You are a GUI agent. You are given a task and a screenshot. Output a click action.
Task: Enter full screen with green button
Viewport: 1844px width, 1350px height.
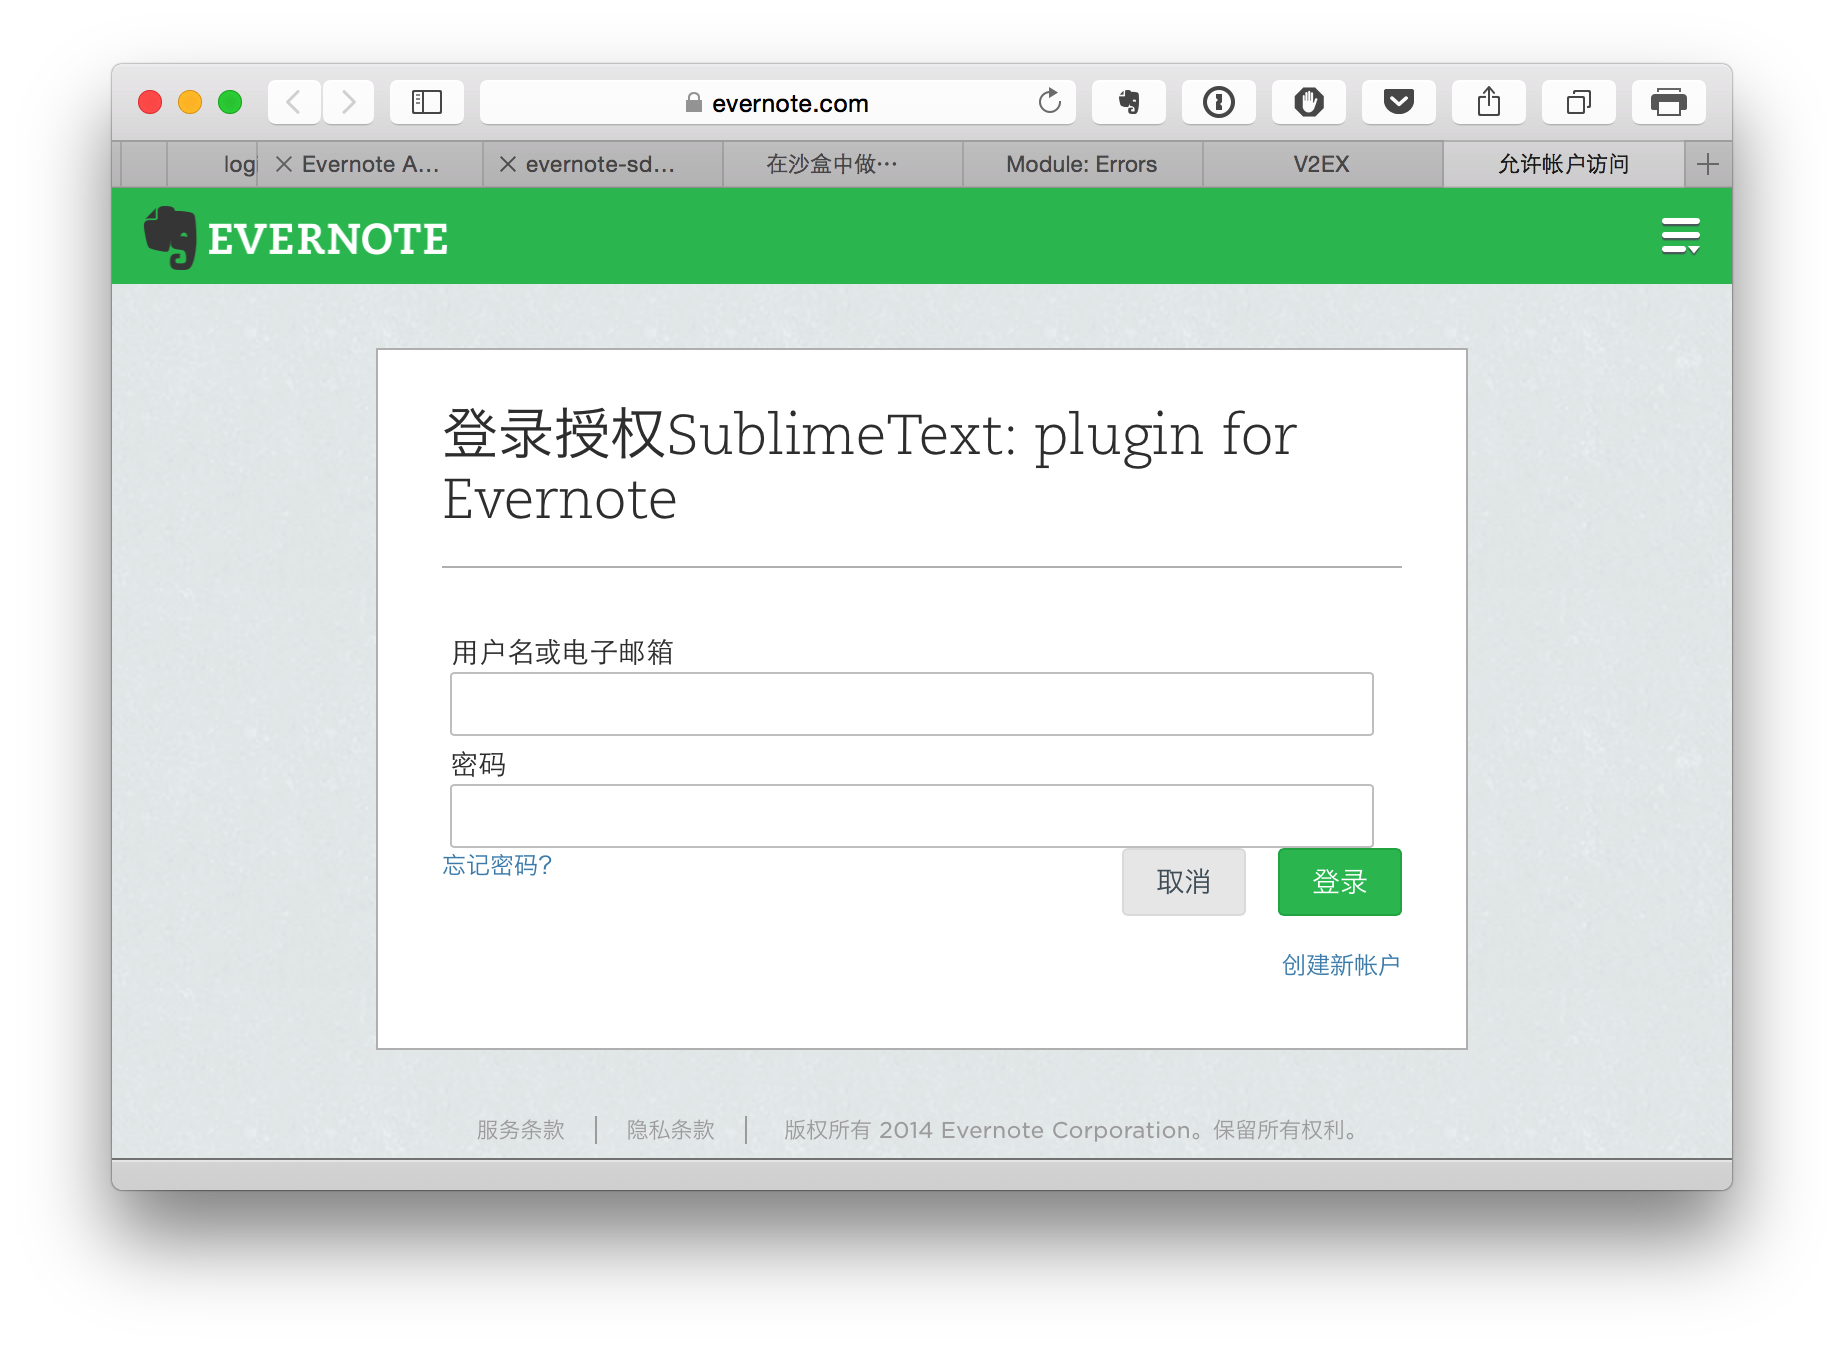(x=230, y=102)
